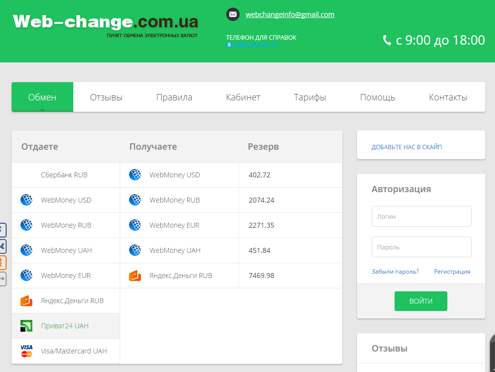Click the phone handset icon near working hours
The height and width of the screenshot is (372, 495).
pyautogui.click(x=387, y=40)
